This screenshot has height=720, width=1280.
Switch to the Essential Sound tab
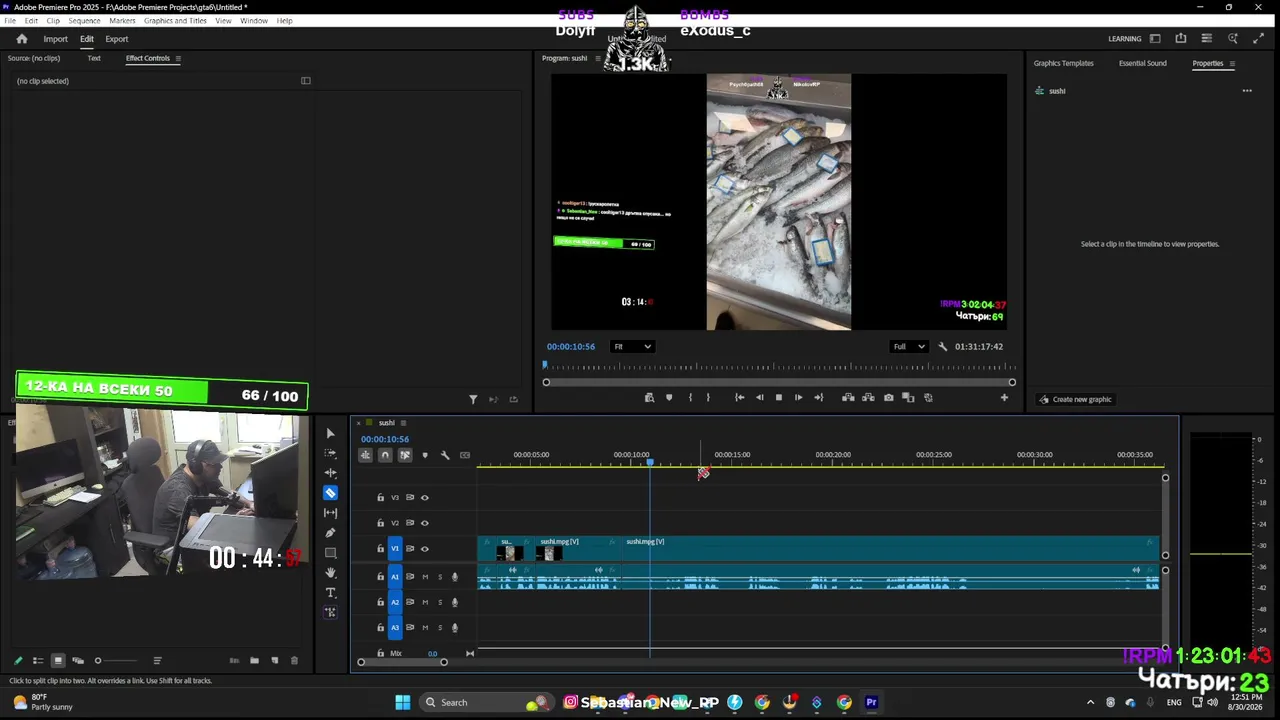(1142, 63)
